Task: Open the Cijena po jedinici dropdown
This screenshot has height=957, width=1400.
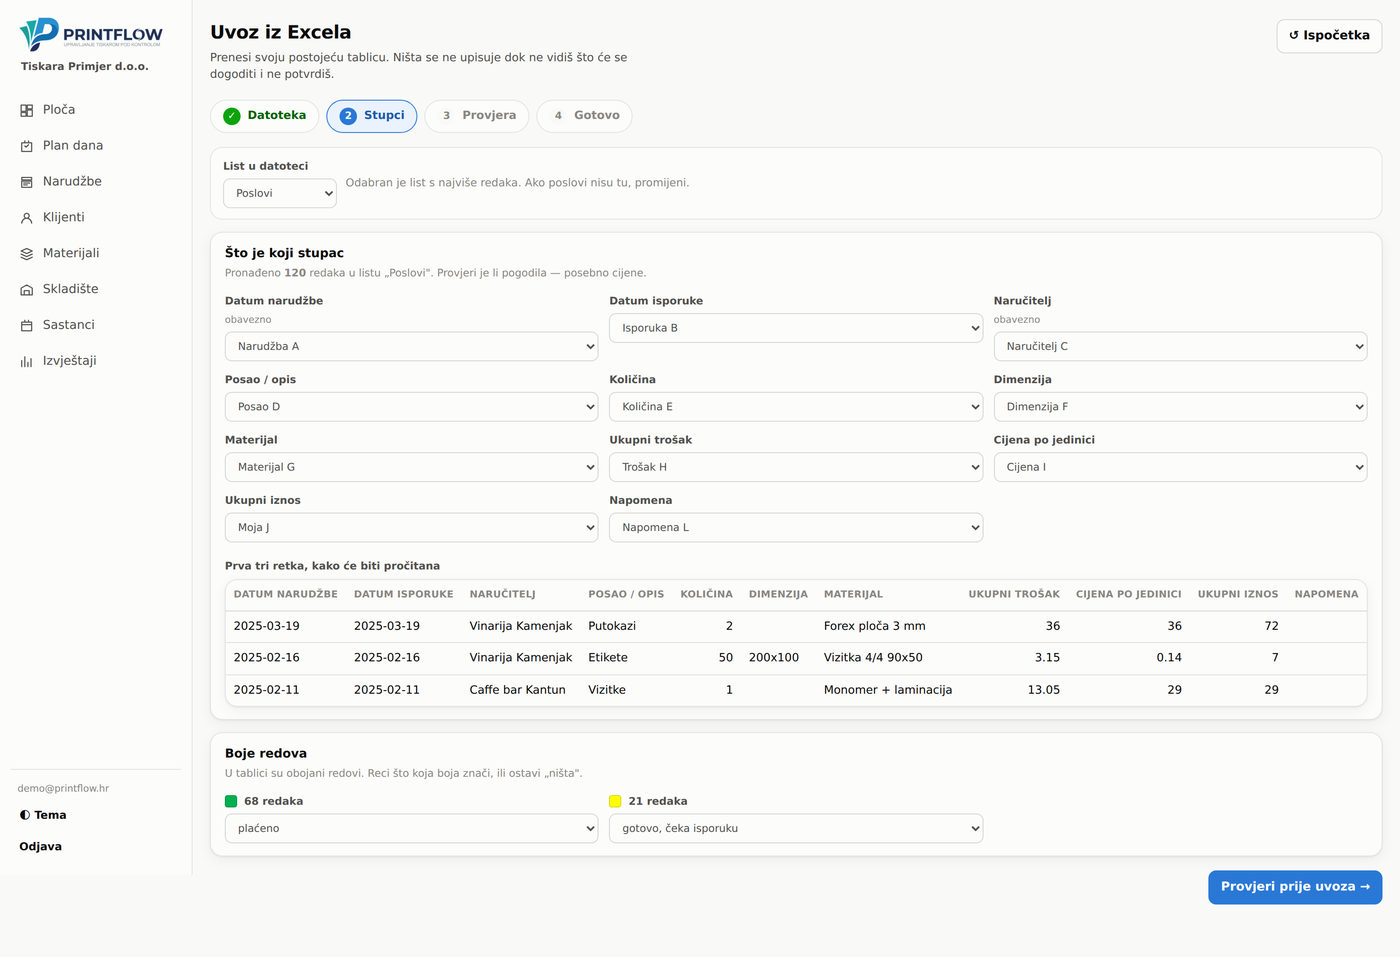Action: click(x=1180, y=467)
